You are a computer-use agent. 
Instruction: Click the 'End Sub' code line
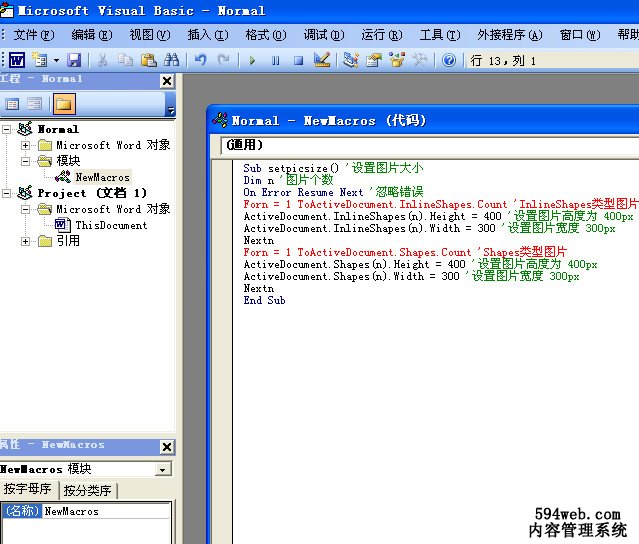(x=264, y=300)
